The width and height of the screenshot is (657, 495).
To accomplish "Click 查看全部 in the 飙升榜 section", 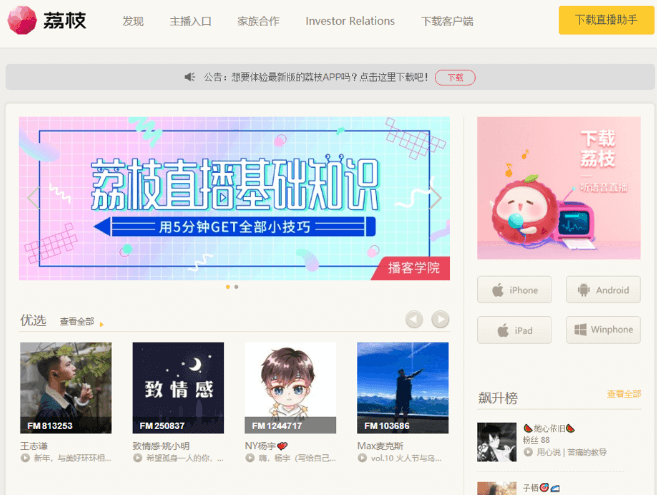I will pyautogui.click(x=624, y=394).
